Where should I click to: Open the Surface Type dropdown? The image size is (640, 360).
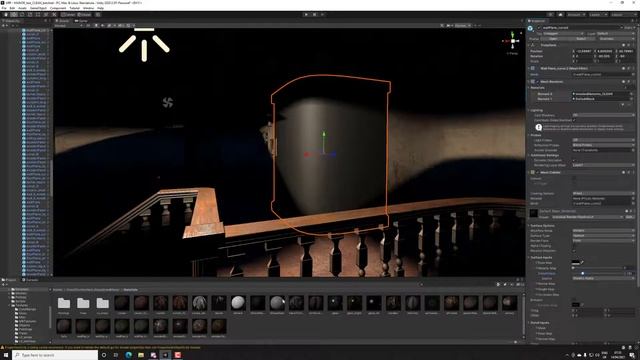click(x=603, y=236)
